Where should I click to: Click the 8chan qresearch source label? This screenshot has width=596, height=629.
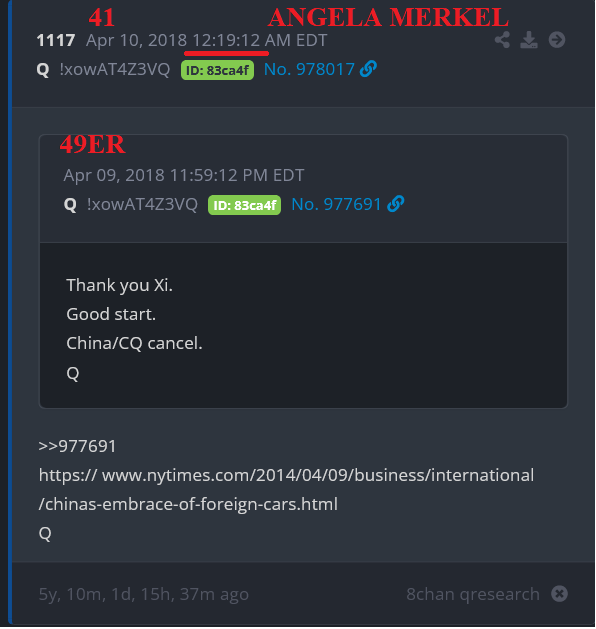coord(473,594)
